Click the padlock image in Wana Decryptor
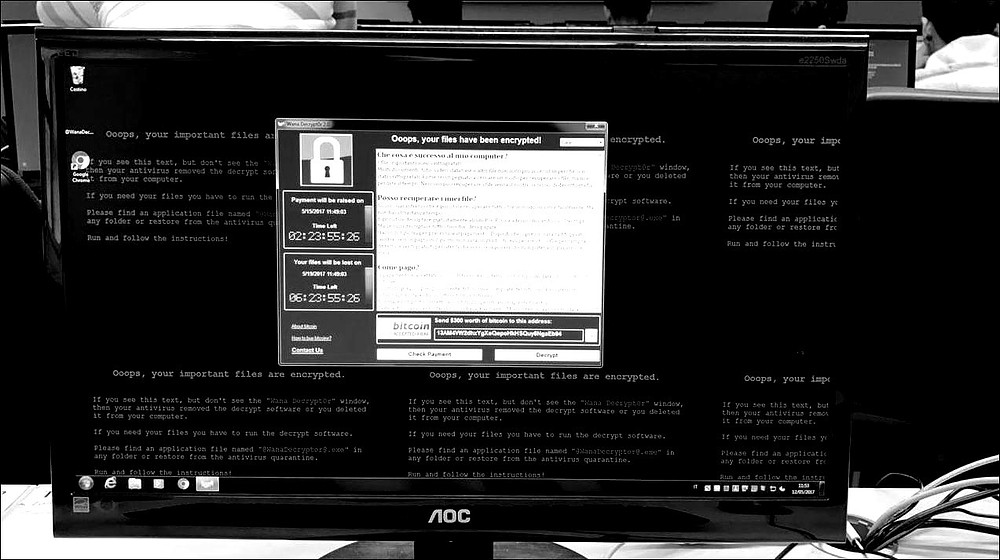This screenshot has height=560, width=1000. [x=326, y=159]
